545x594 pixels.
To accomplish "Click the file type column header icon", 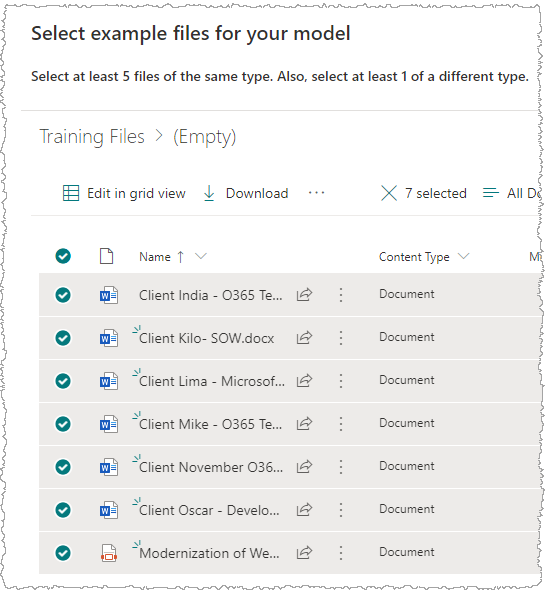I will pos(106,256).
